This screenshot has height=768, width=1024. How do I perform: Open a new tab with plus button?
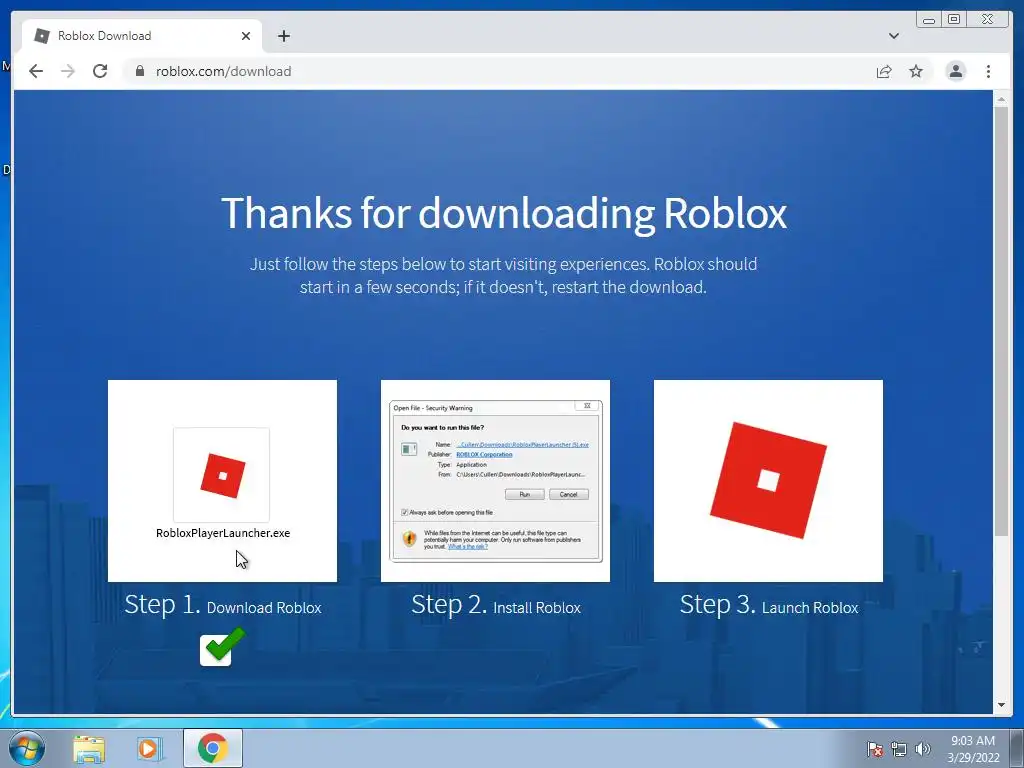tap(283, 36)
